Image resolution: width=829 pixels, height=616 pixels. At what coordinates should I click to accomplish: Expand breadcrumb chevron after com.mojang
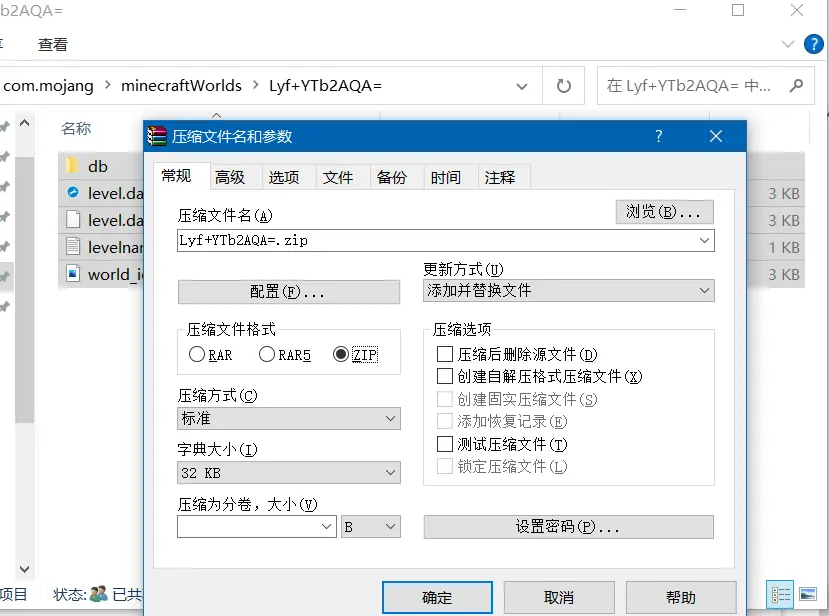click(108, 85)
